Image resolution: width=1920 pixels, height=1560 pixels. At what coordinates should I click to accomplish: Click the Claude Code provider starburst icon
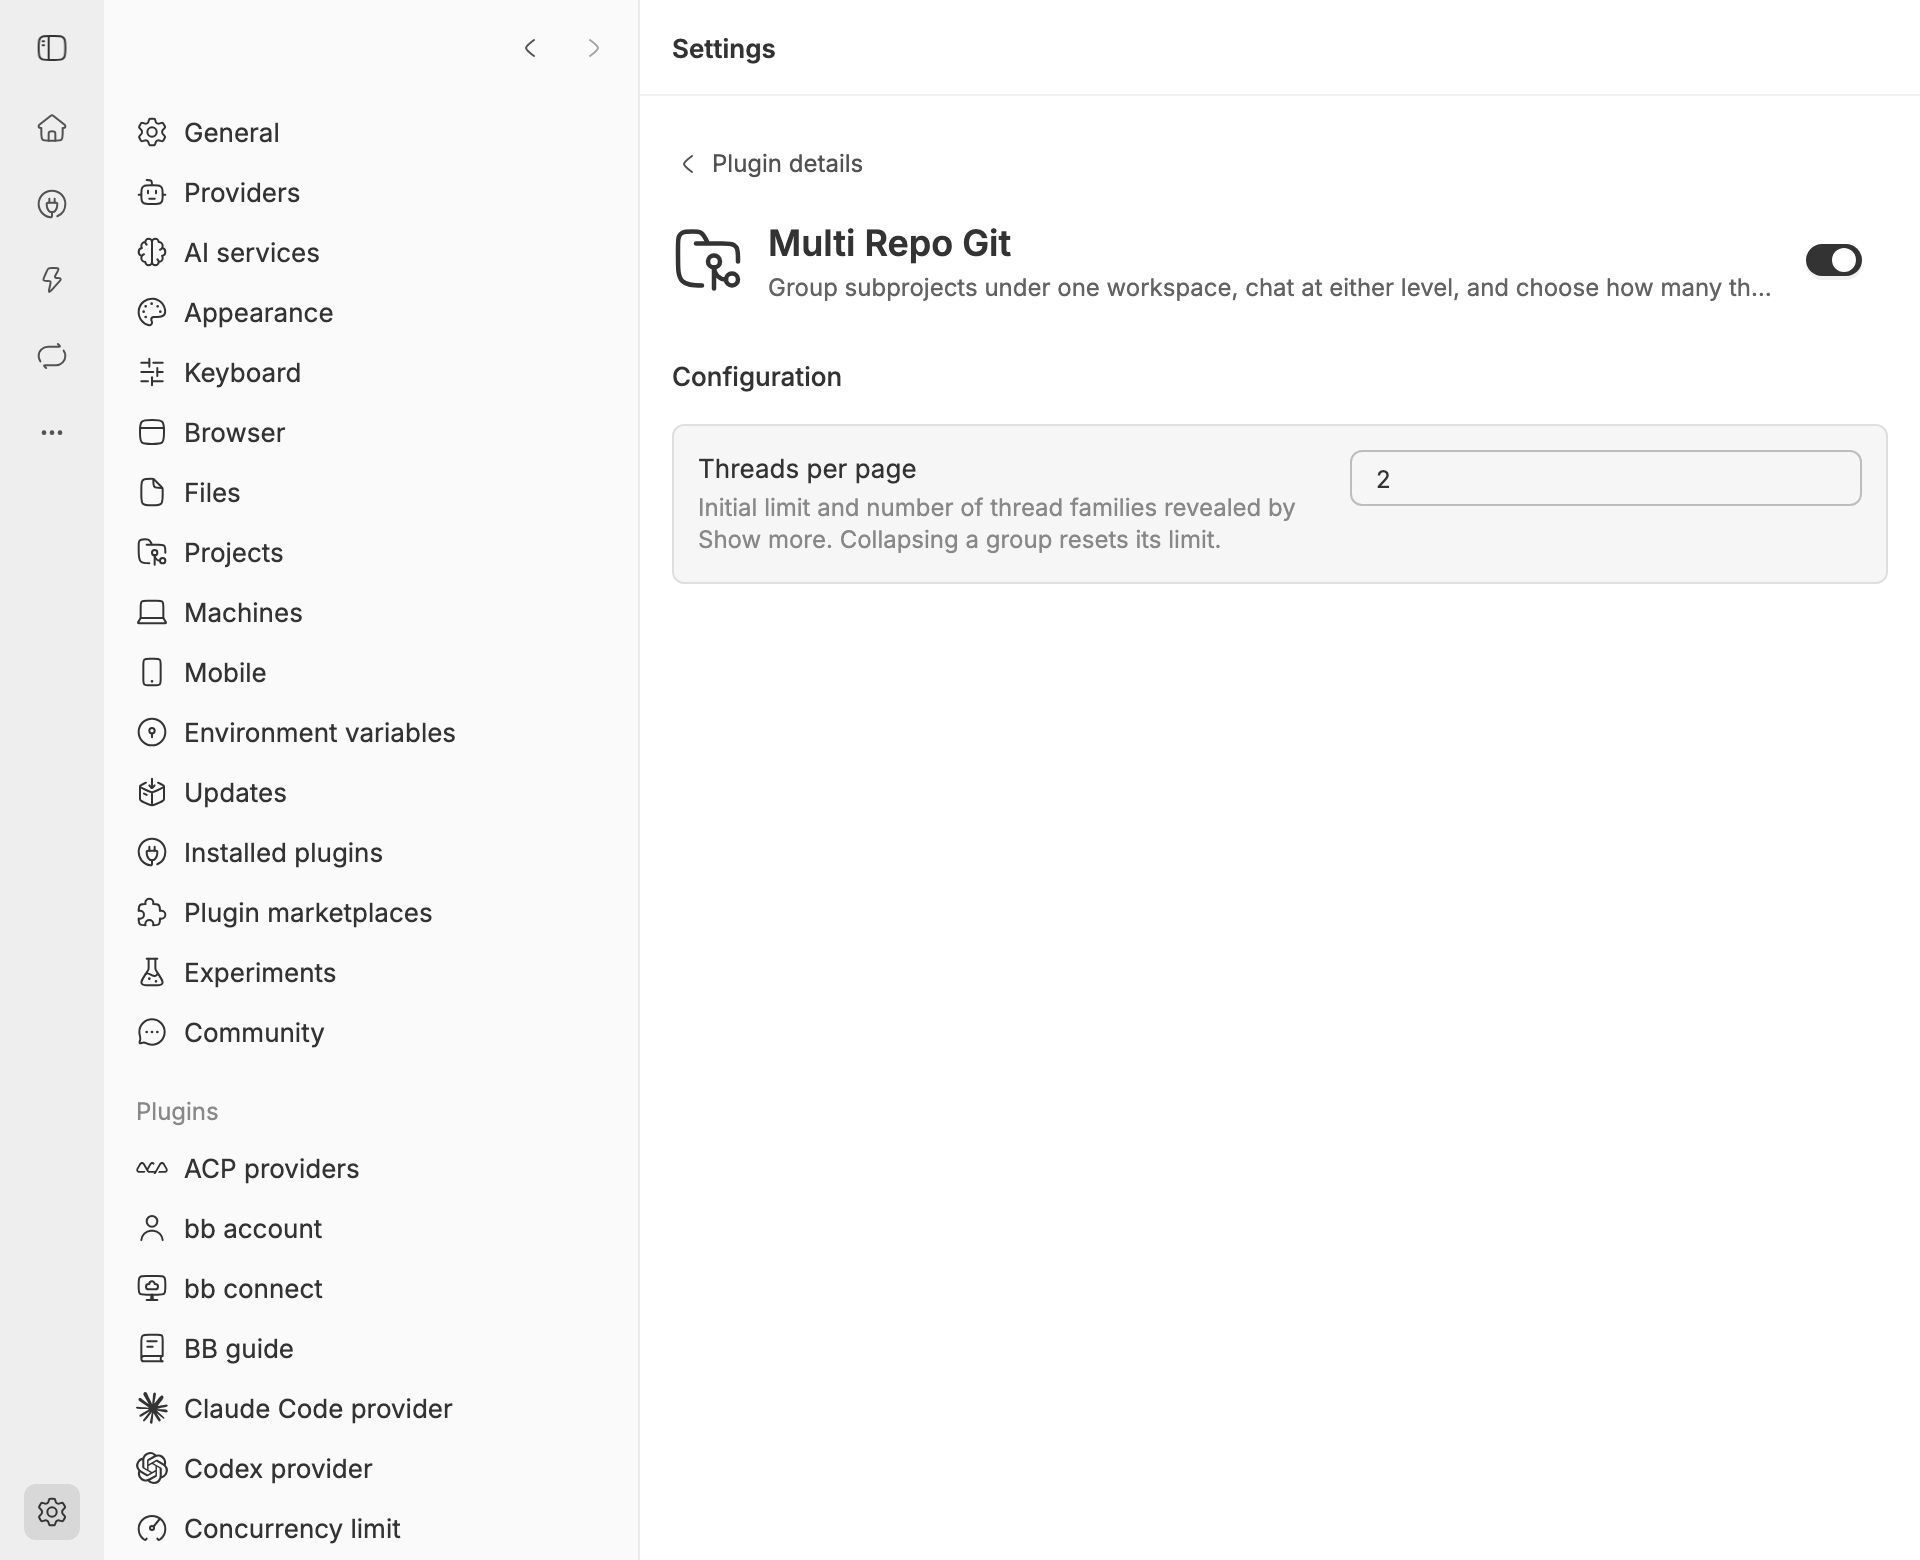pyautogui.click(x=152, y=1408)
